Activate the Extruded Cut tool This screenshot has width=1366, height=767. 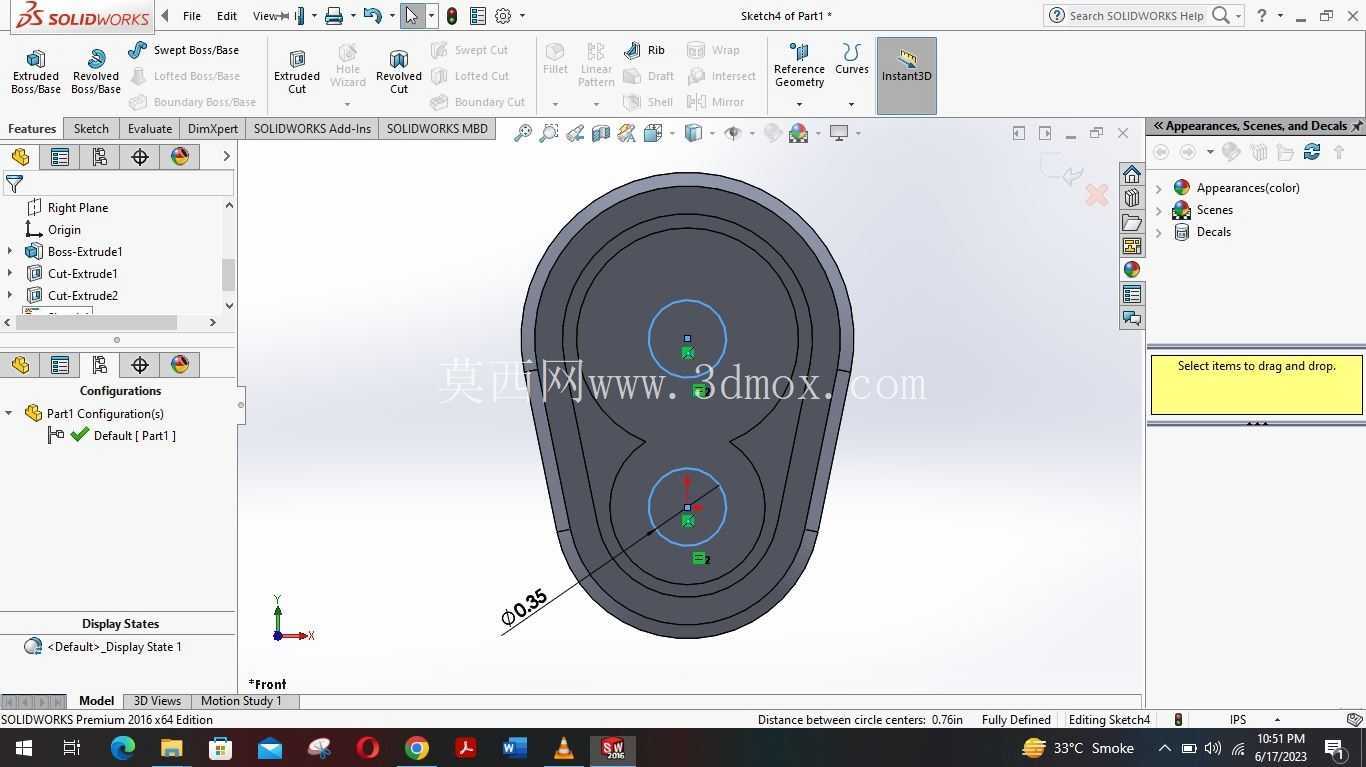297,71
